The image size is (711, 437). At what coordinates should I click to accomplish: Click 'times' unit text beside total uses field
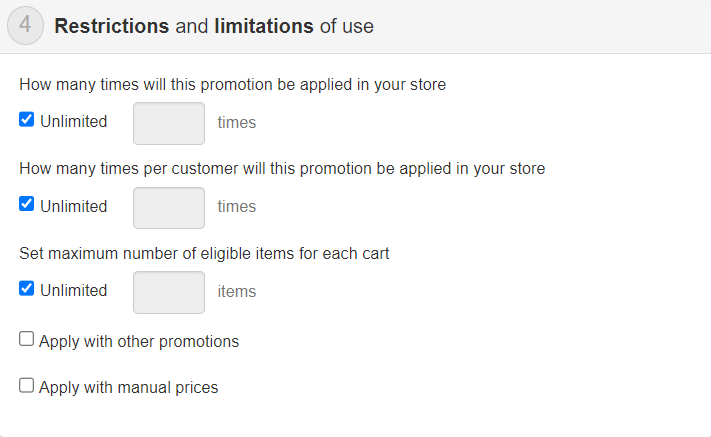[x=237, y=123]
